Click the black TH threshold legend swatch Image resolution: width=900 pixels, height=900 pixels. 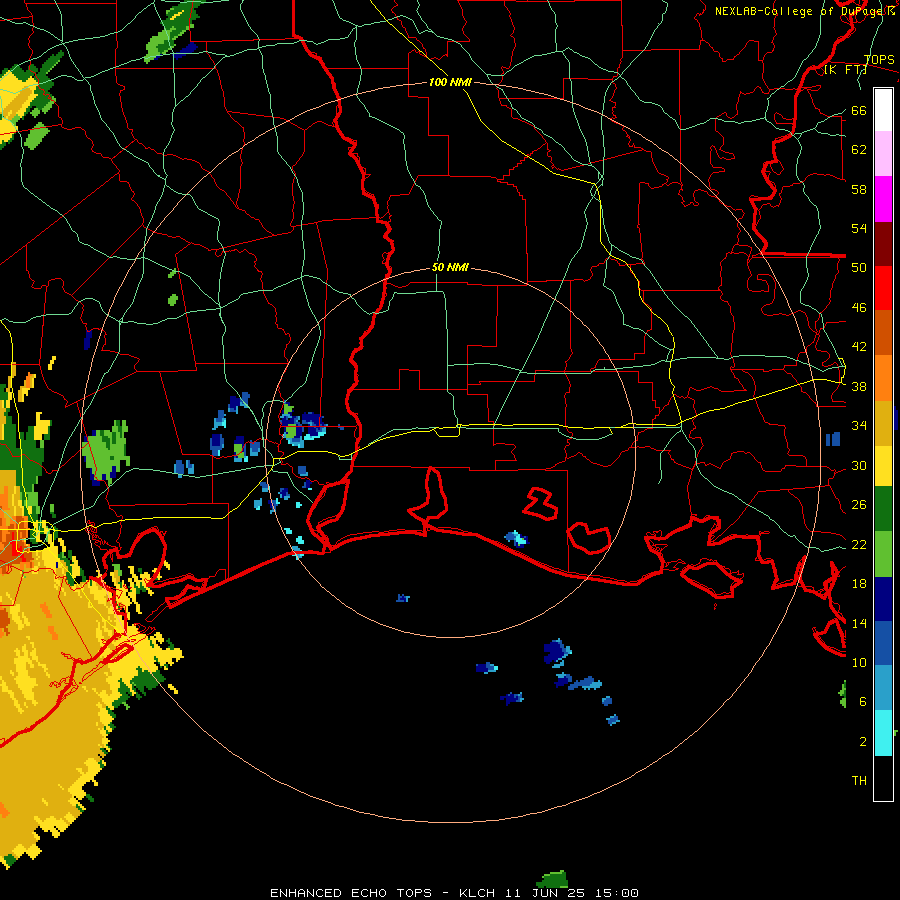883,778
